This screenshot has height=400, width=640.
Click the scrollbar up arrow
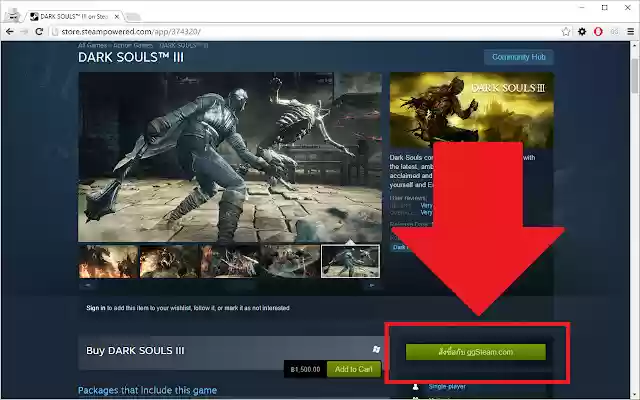(635, 45)
